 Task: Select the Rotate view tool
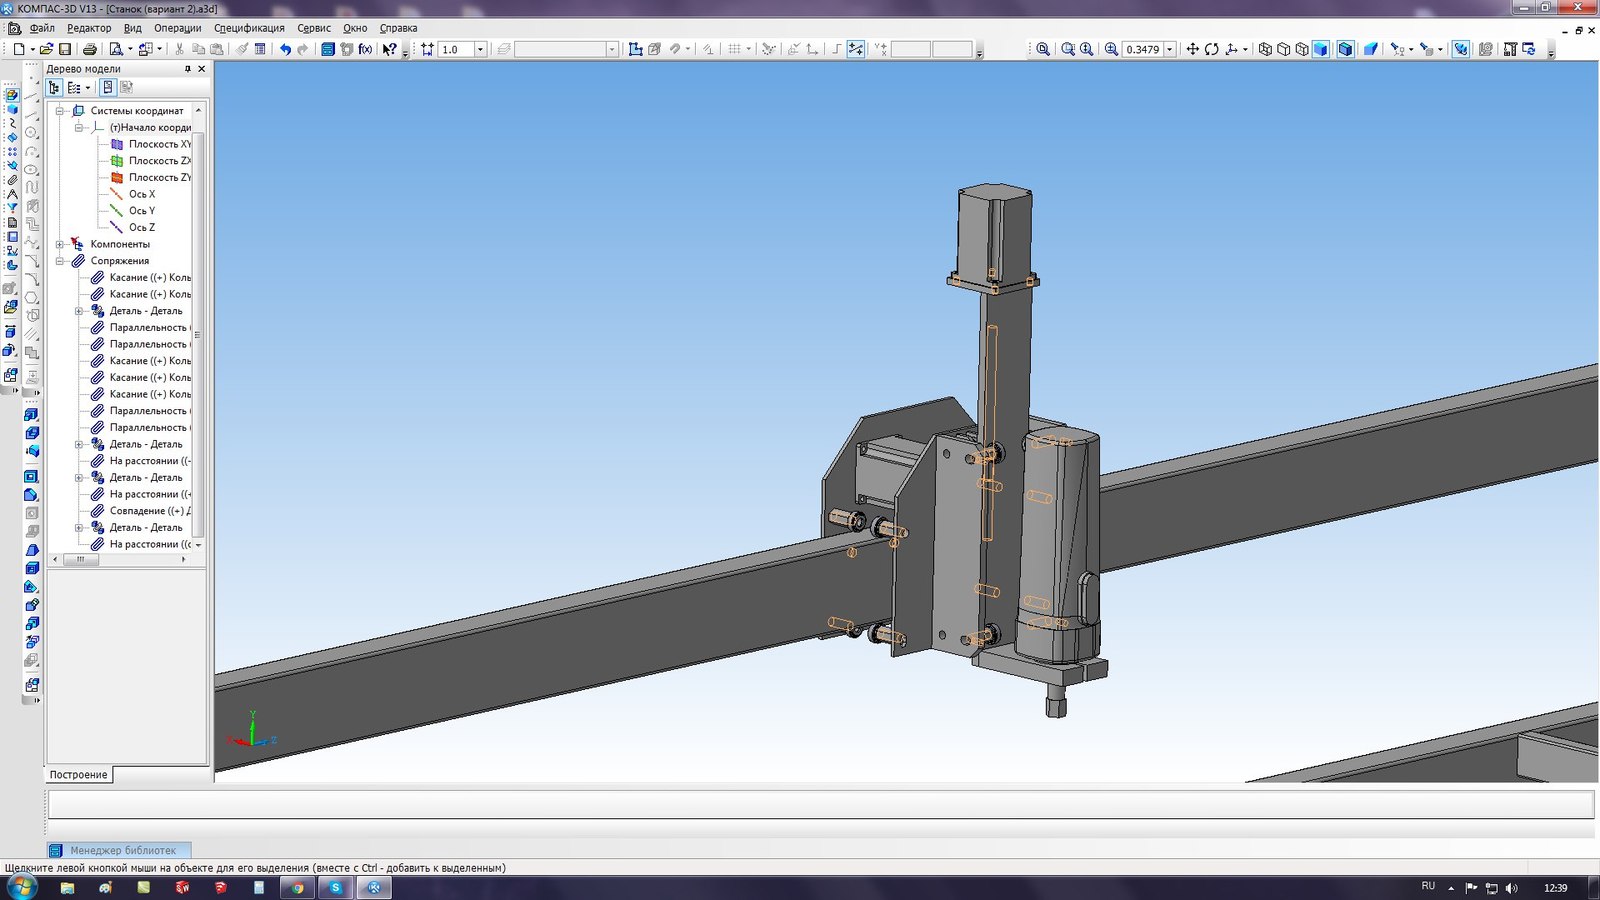(x=1212, y=49)
